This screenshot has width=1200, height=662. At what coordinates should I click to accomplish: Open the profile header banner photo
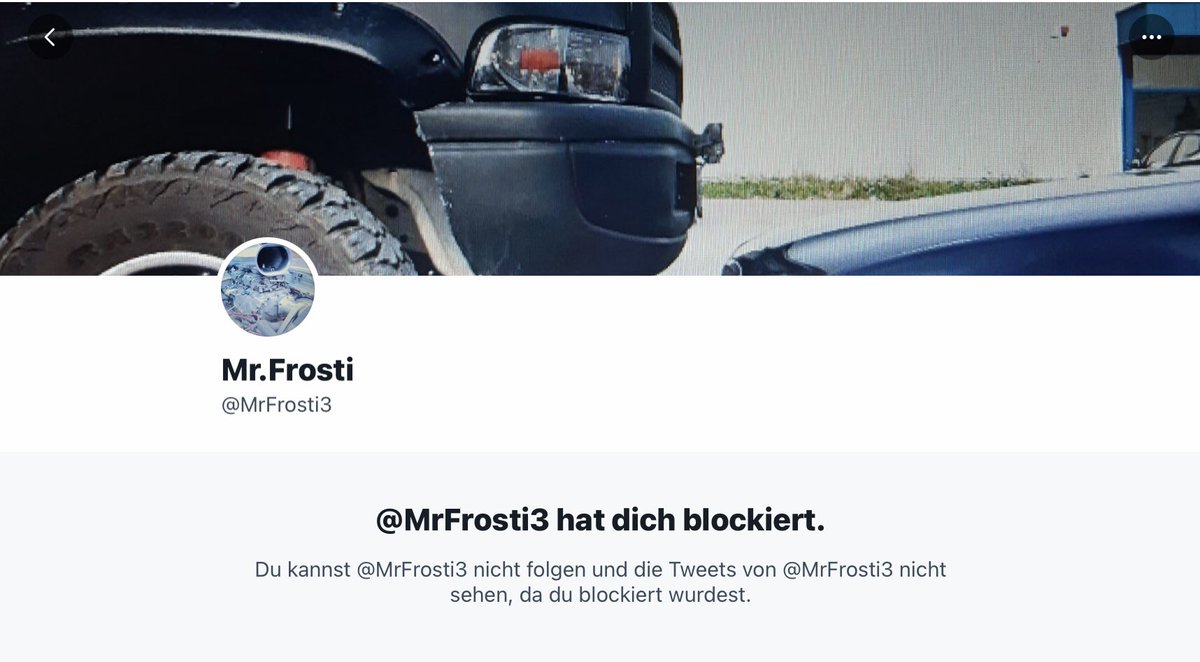(x=600, y=138)
